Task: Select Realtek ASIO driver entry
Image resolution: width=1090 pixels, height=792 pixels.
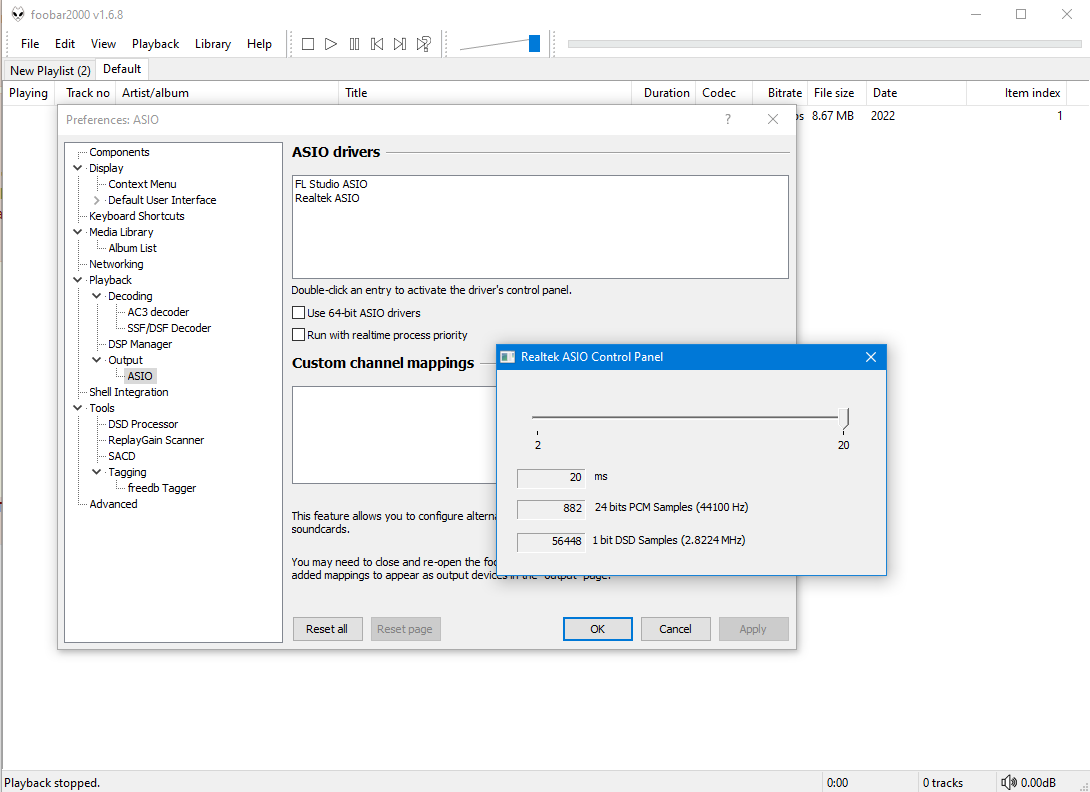Action: (x=327, y=198)
